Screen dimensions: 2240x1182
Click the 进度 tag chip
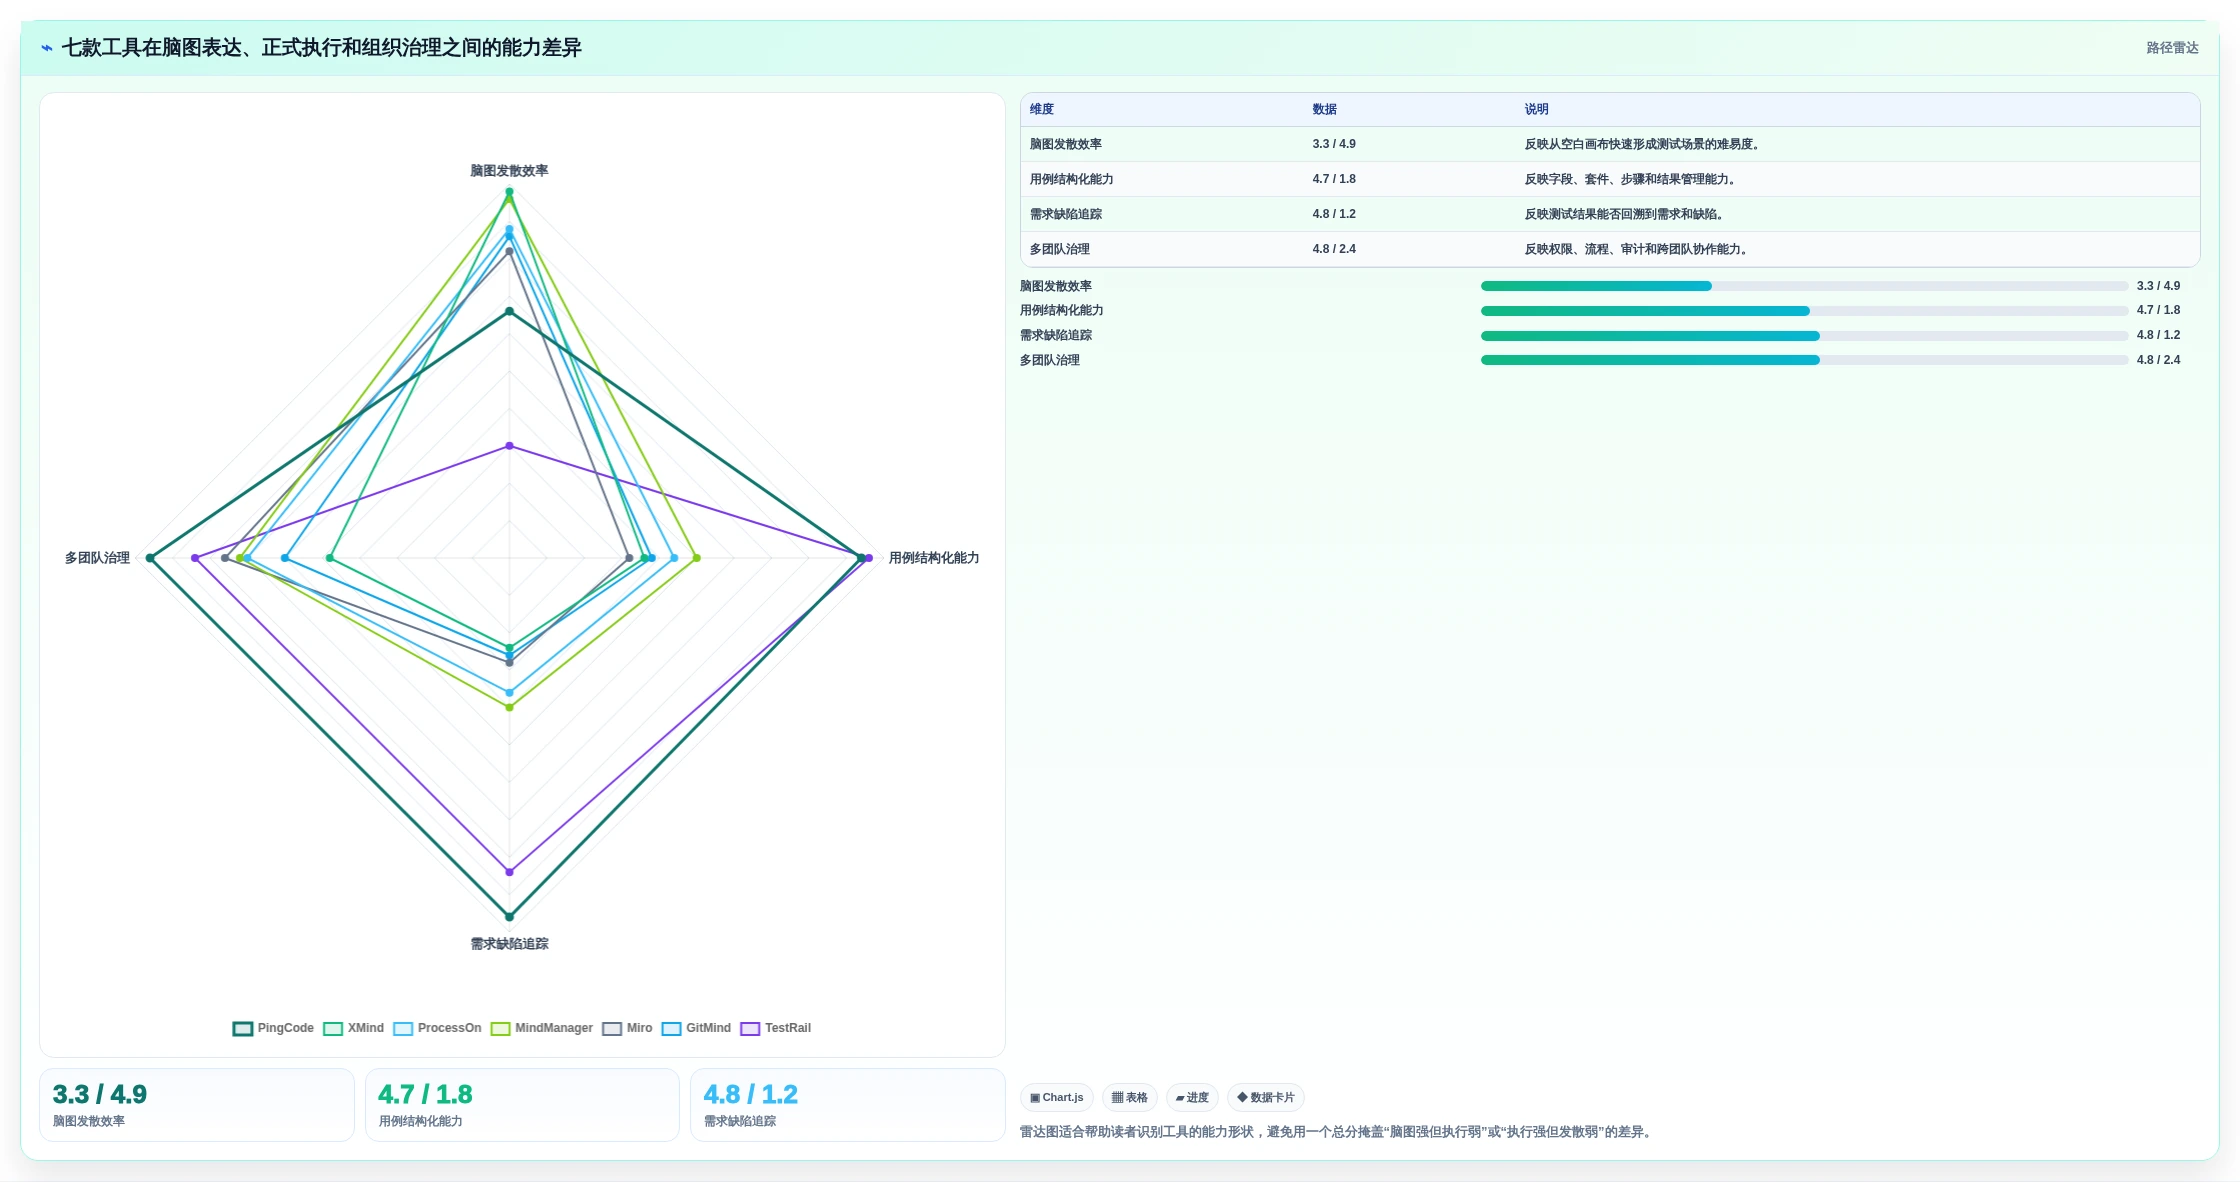point(1192,1097)
